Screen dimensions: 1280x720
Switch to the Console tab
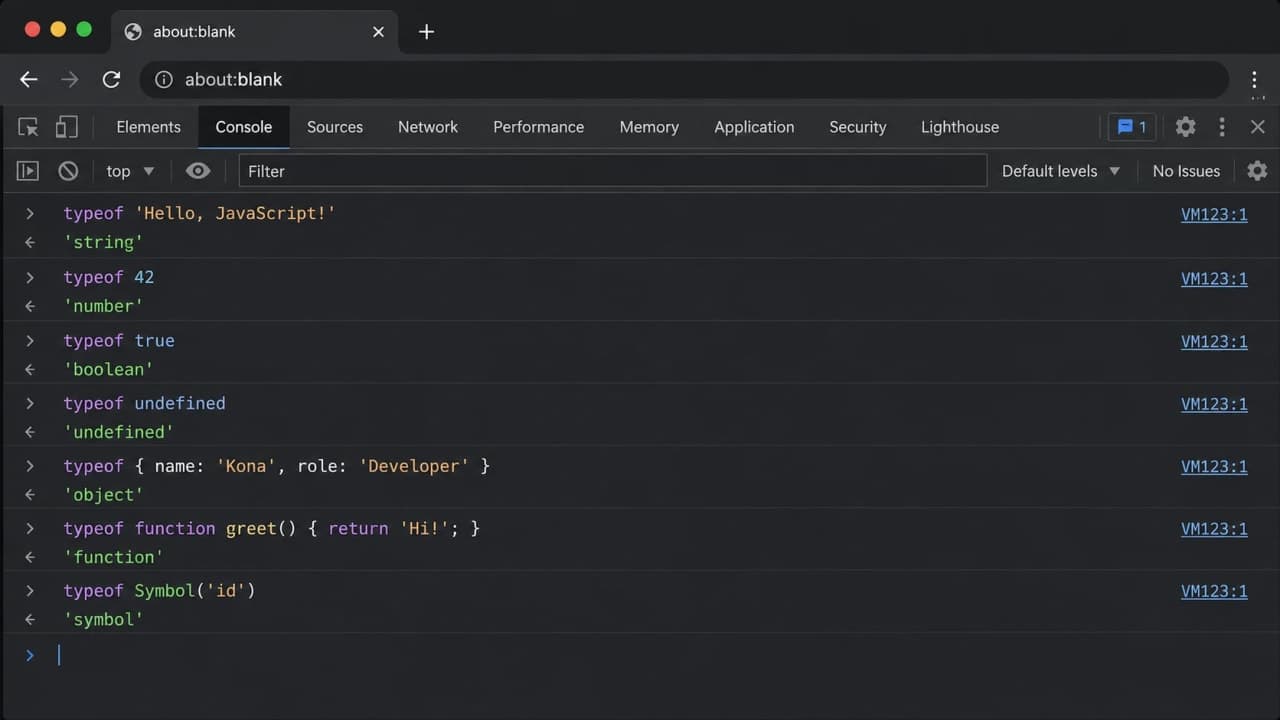click(x=244, y=127)
